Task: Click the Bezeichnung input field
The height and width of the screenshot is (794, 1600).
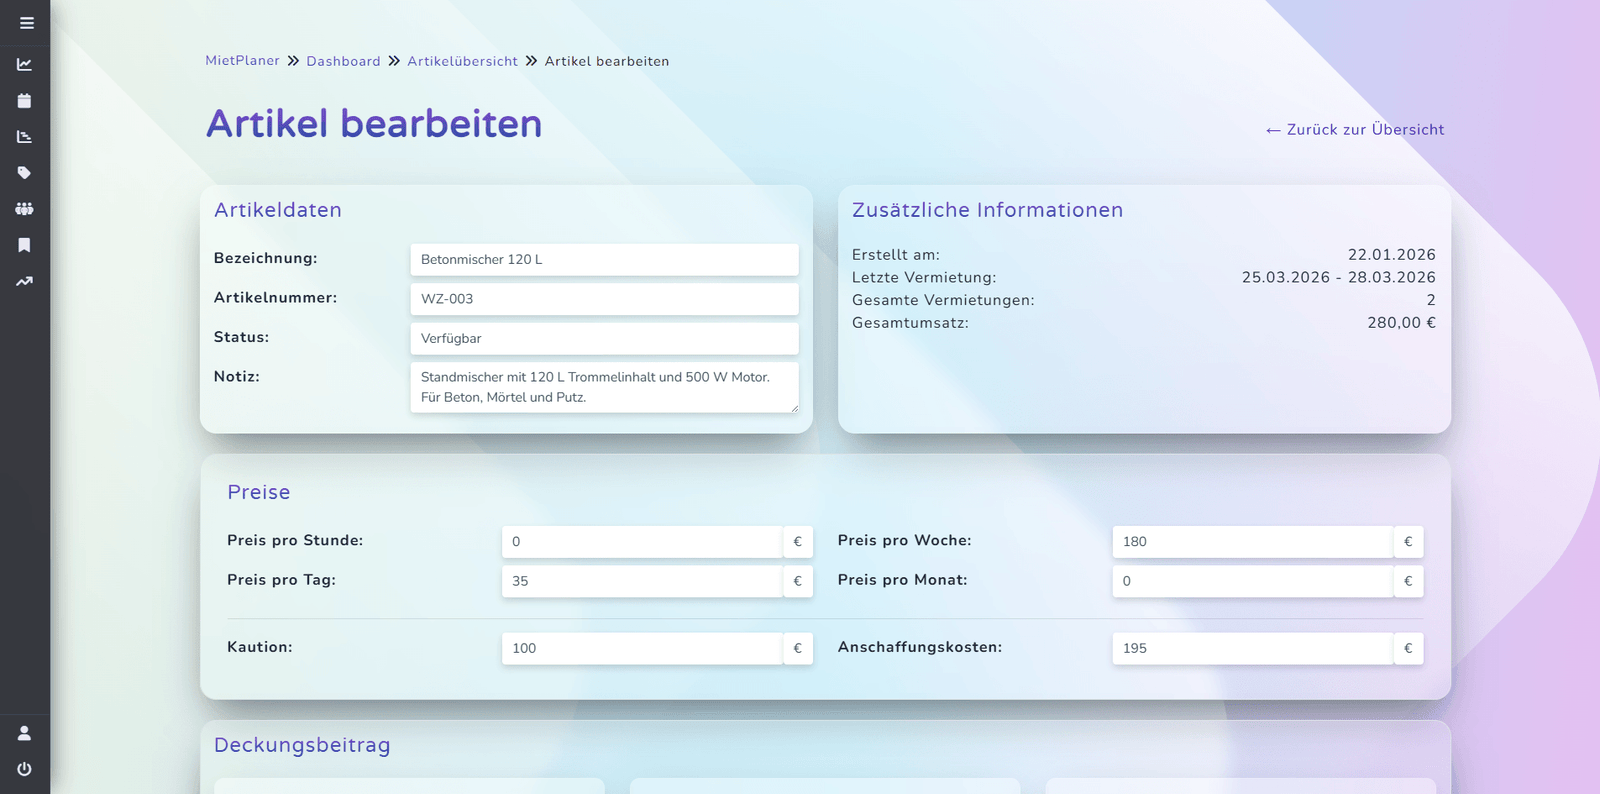Action: (x=604, y=259)
